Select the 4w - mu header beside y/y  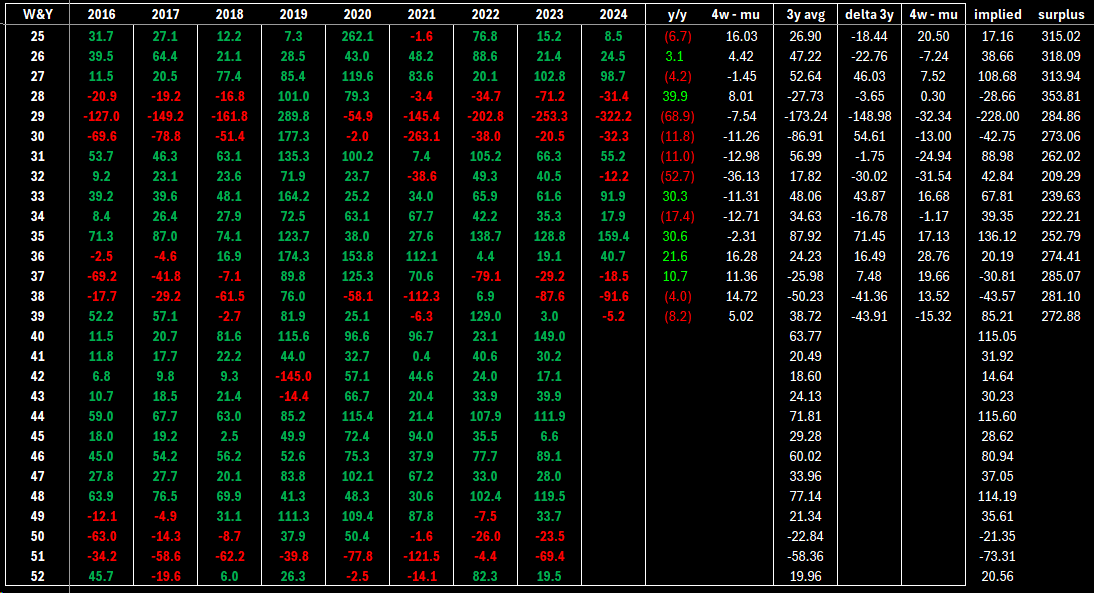pyautogui.click(x=735, y=15)
